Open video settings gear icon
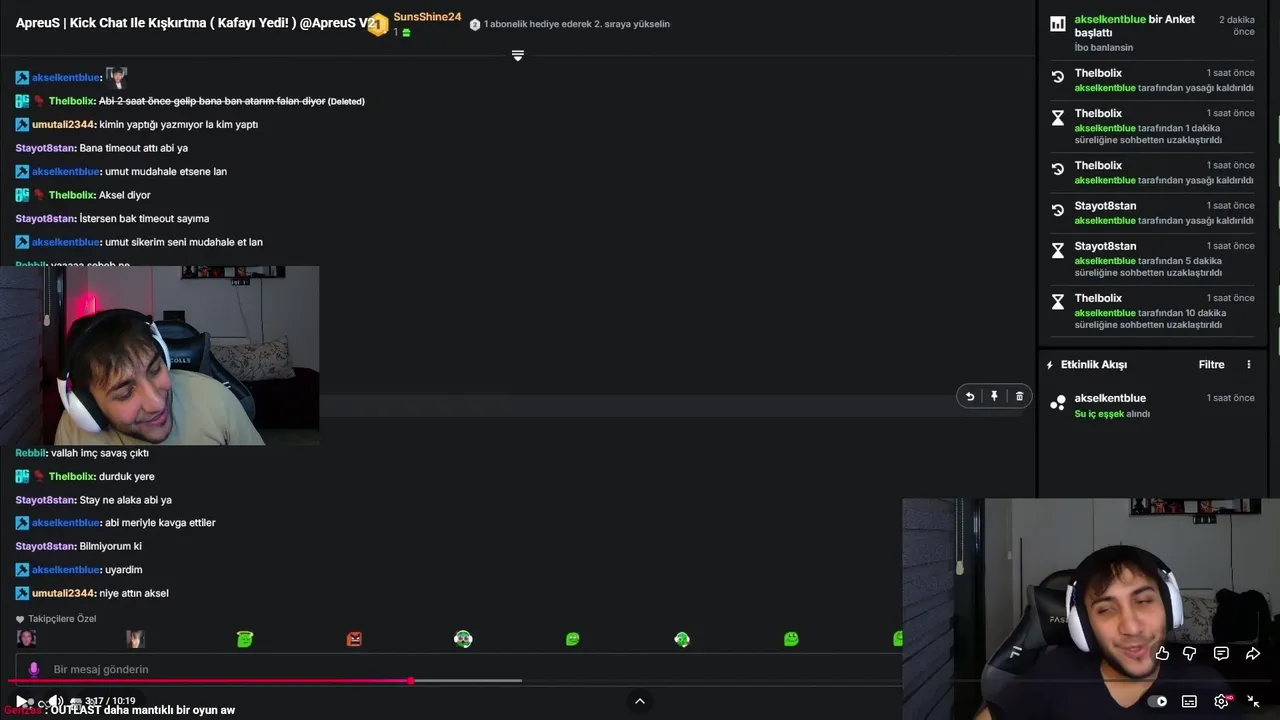The height and width of the screenshot is (720, 1280). pos(1221,701)
